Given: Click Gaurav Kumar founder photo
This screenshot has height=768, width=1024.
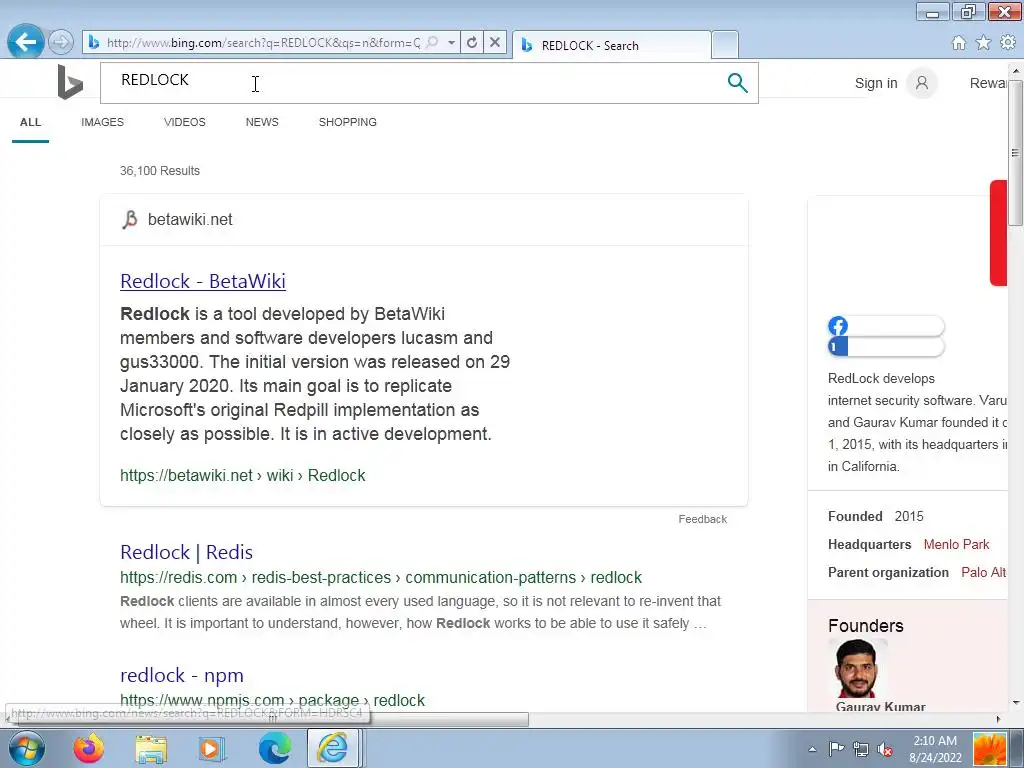Looking at the screenshot, I should click(x=856, y=667).
